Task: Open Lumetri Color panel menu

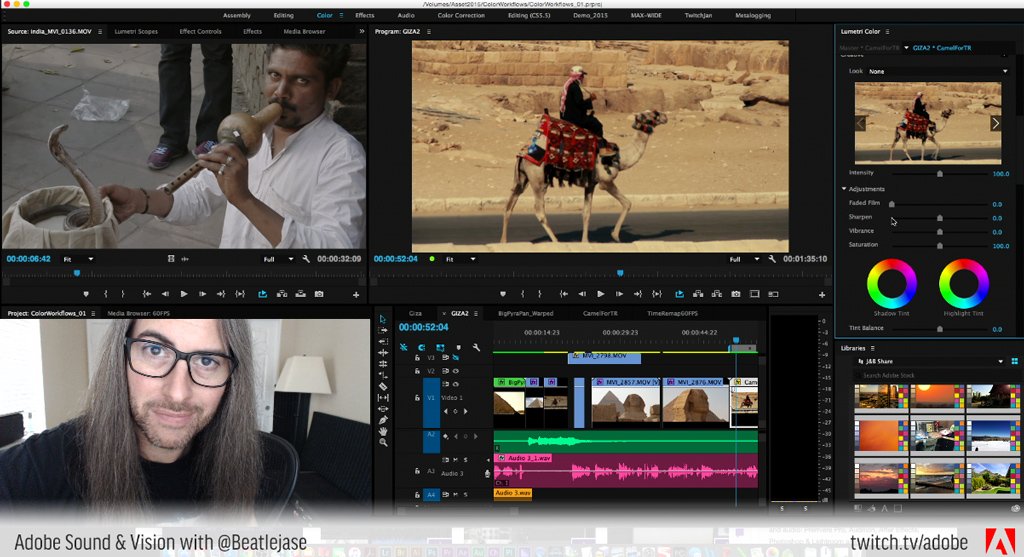Action: 887,31
